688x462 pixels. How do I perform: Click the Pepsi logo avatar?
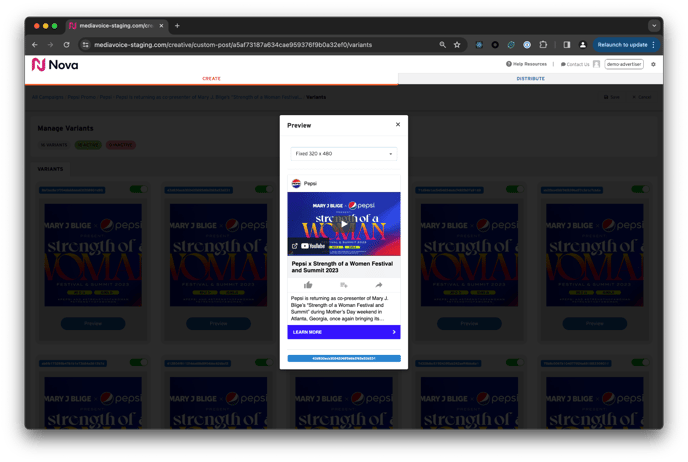(x=296, y=184)
